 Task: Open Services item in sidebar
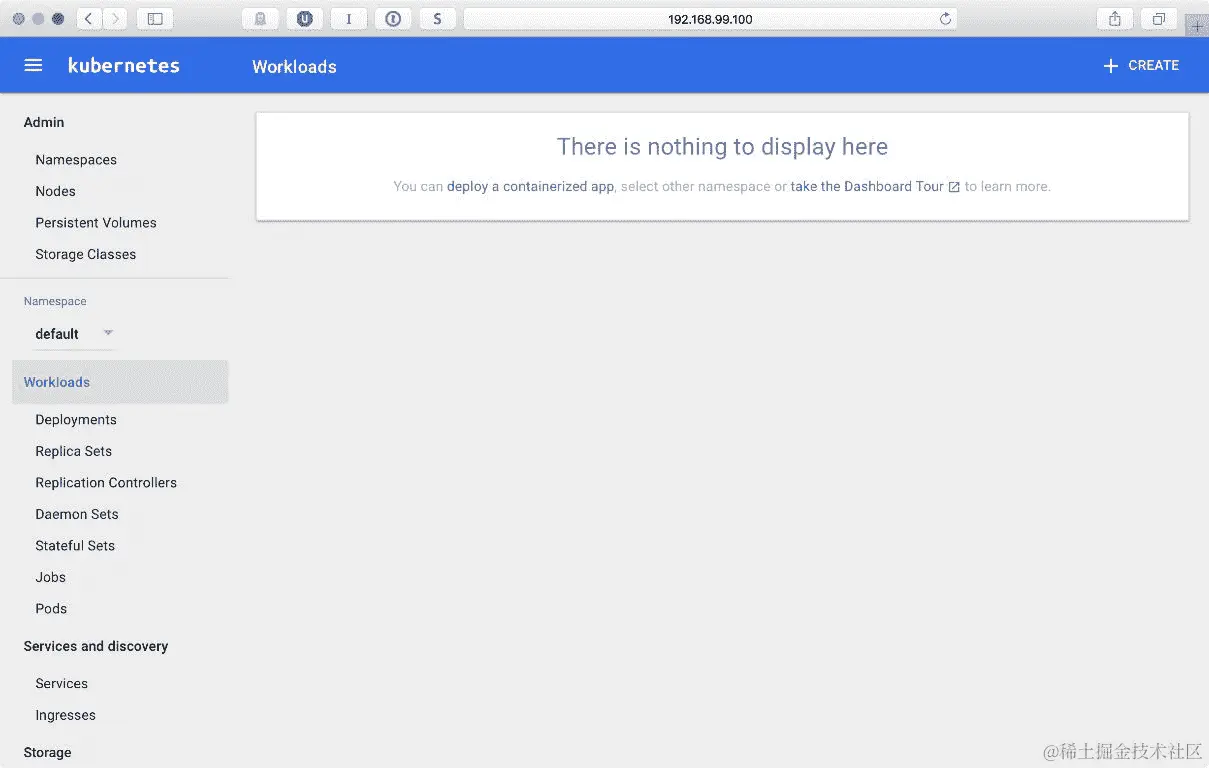click(x=62, y=684)
